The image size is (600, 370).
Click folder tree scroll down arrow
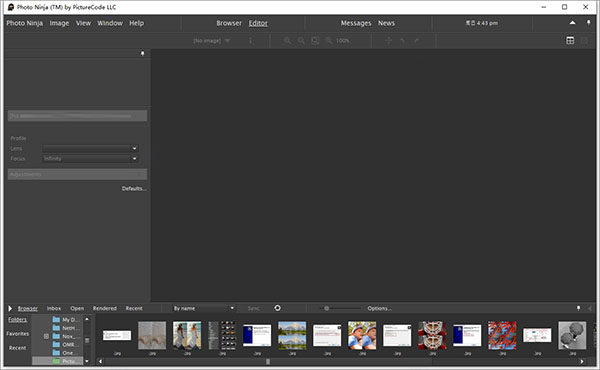tap(87, 361)
